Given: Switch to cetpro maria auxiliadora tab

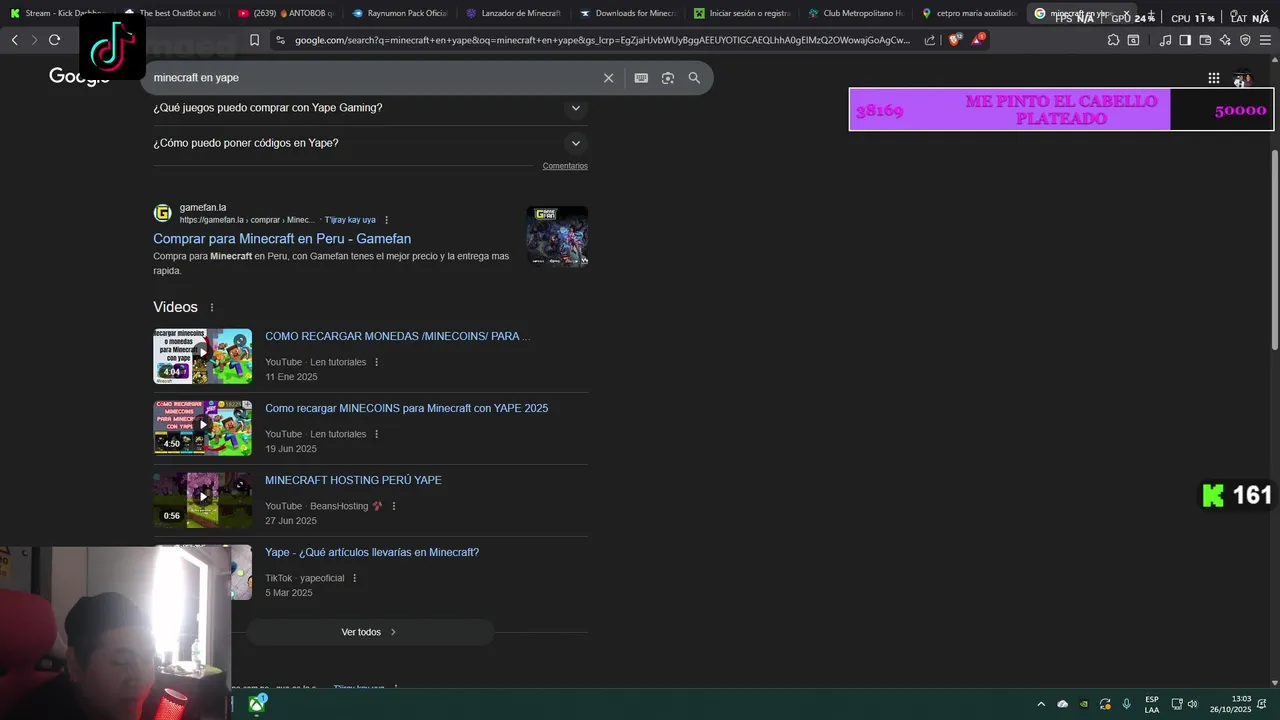Looking at the screenshot, I should pos(969,13).
